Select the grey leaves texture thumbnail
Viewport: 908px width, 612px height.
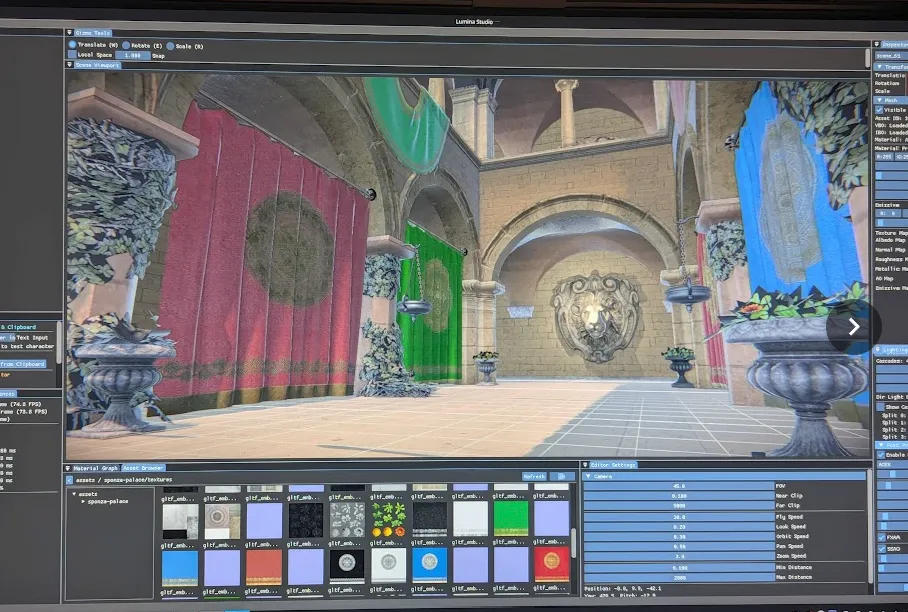[x=347, y=519]
